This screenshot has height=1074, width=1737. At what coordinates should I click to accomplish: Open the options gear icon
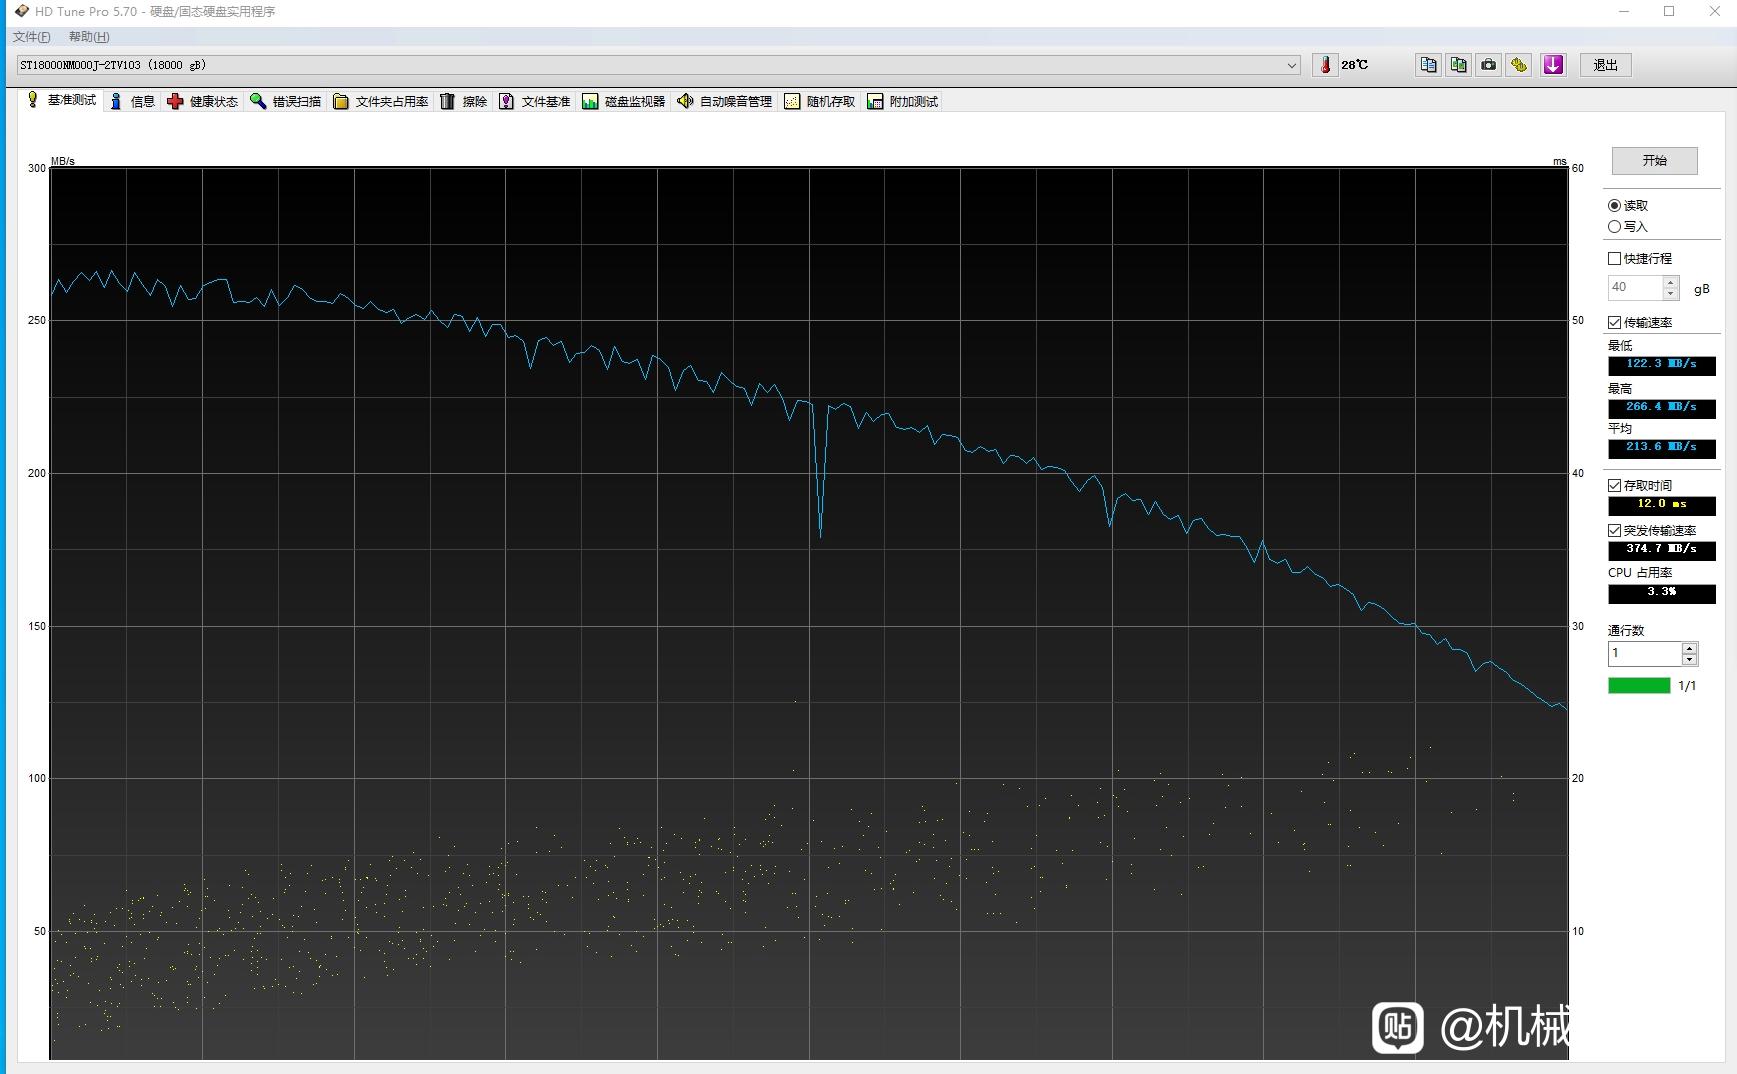pyautogui.click(x=1519, y=65)
